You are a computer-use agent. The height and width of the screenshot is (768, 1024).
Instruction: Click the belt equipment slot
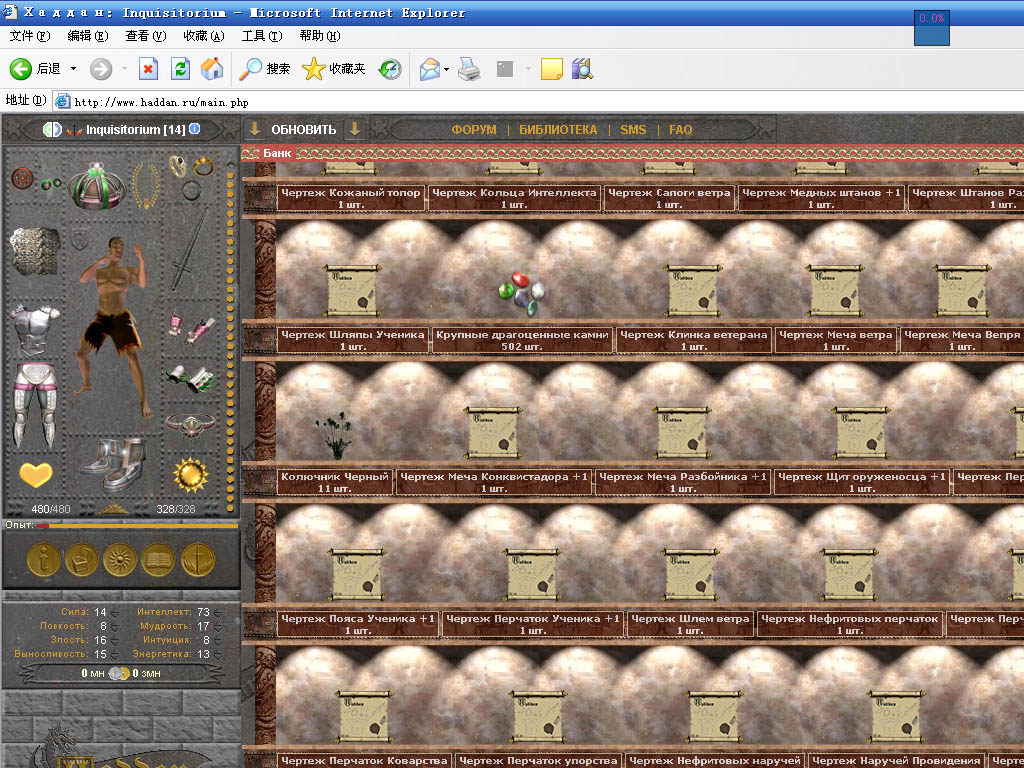pyautogui.click(x=190, y=425)
